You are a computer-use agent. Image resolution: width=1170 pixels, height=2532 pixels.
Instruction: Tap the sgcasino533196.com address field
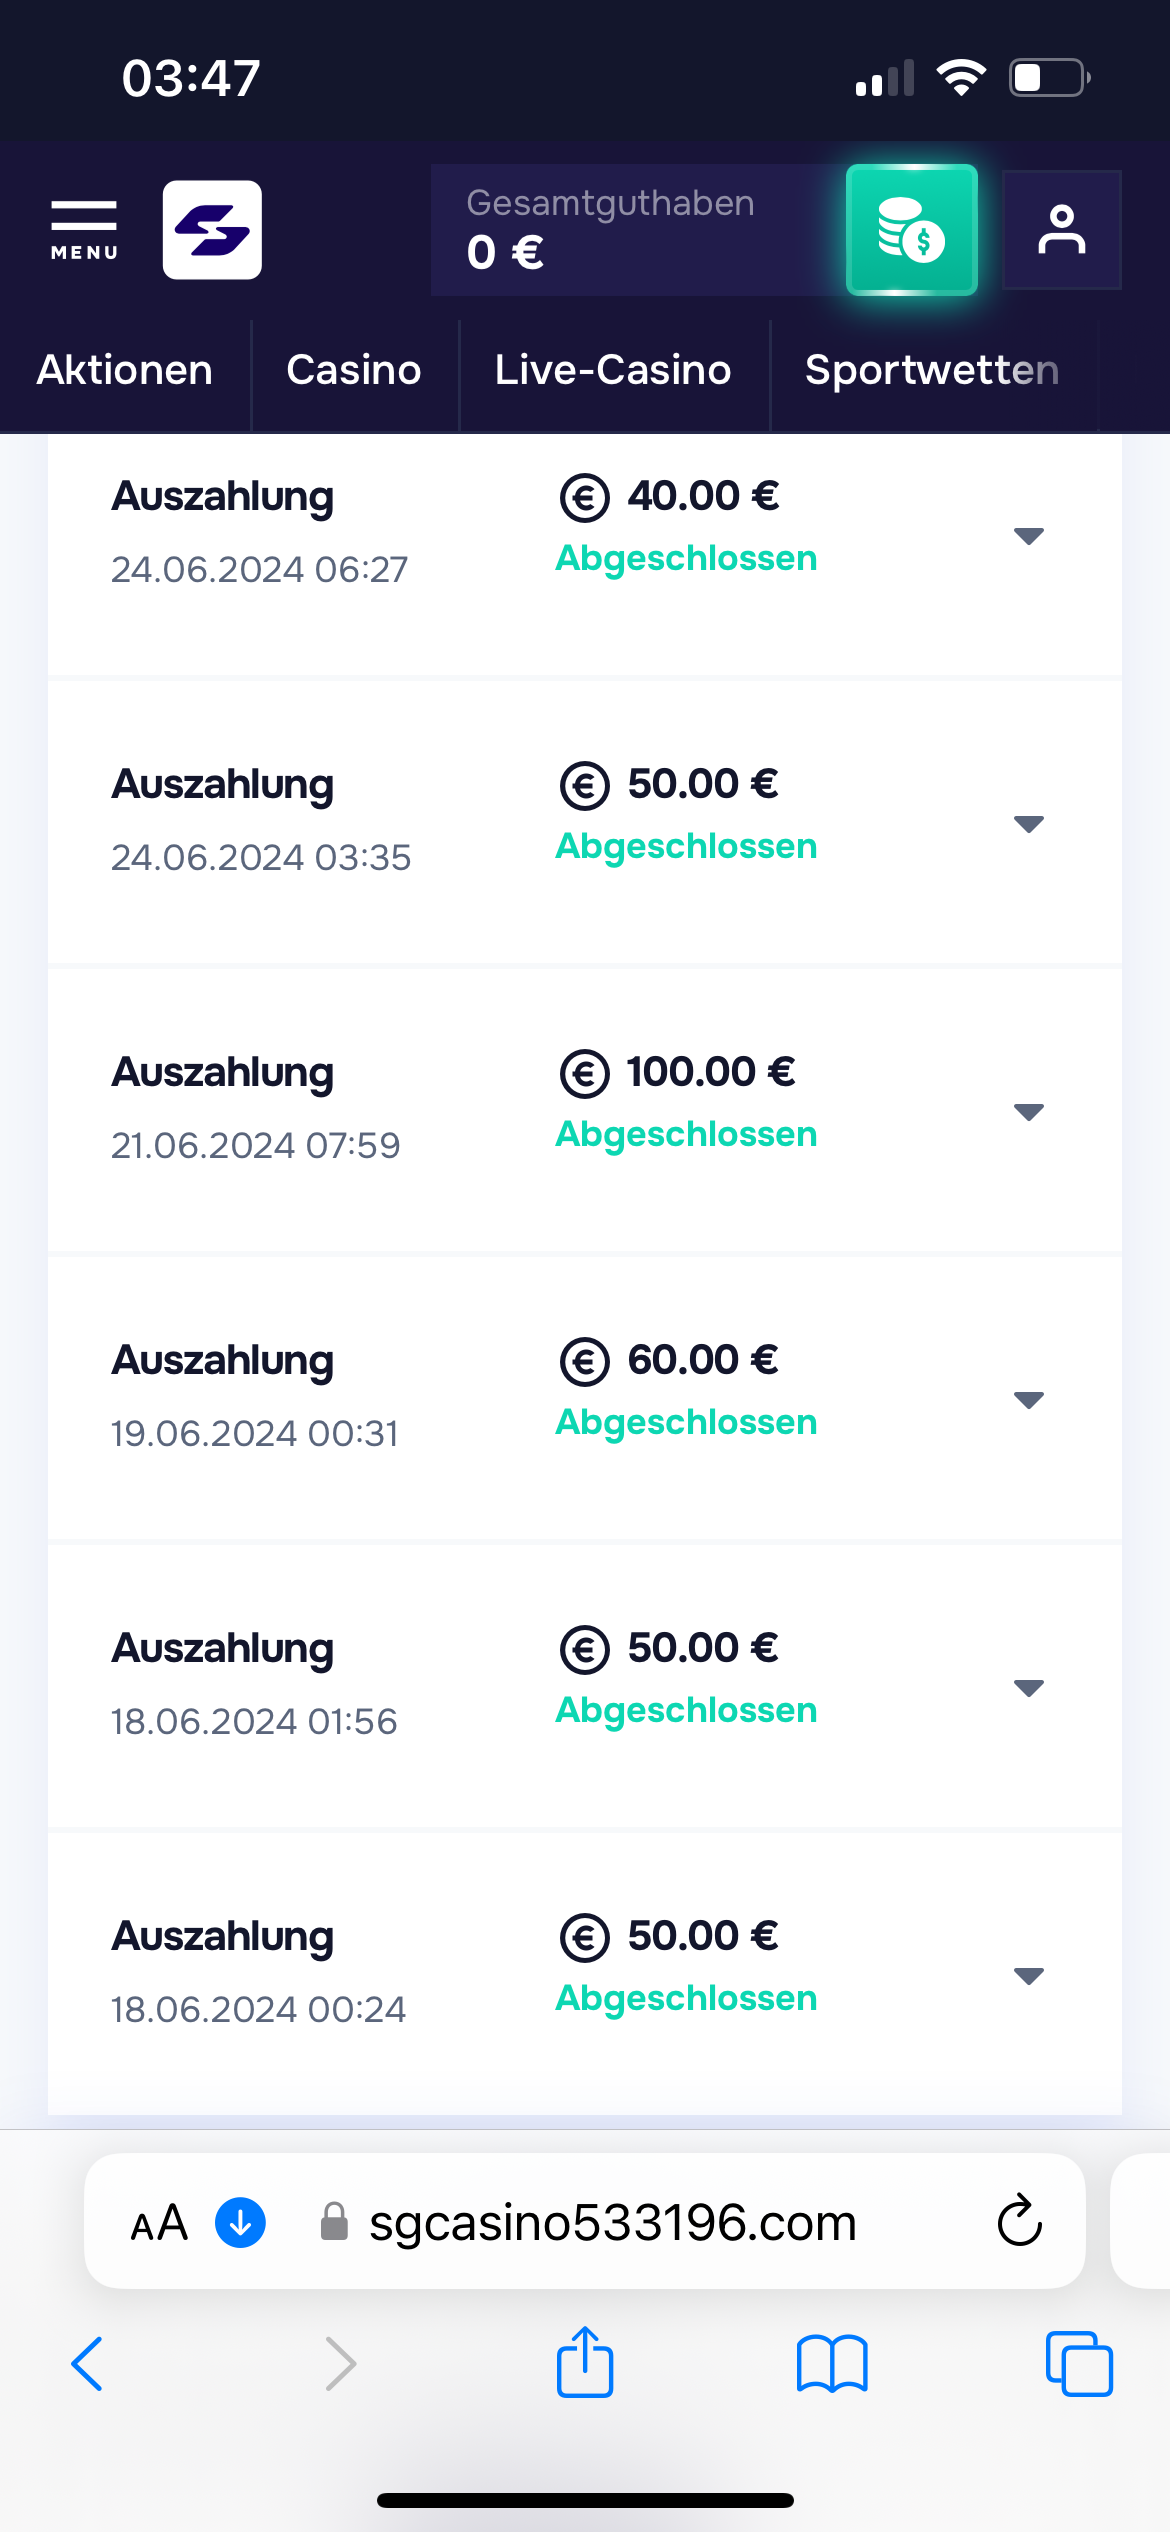pyautogui.click(x=612, y=2222)
